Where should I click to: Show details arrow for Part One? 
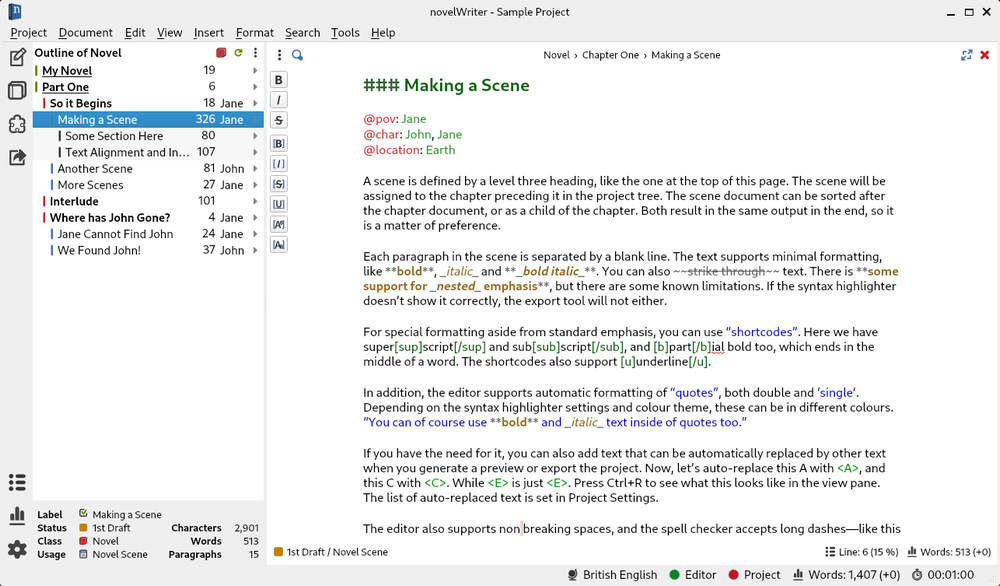255,87
